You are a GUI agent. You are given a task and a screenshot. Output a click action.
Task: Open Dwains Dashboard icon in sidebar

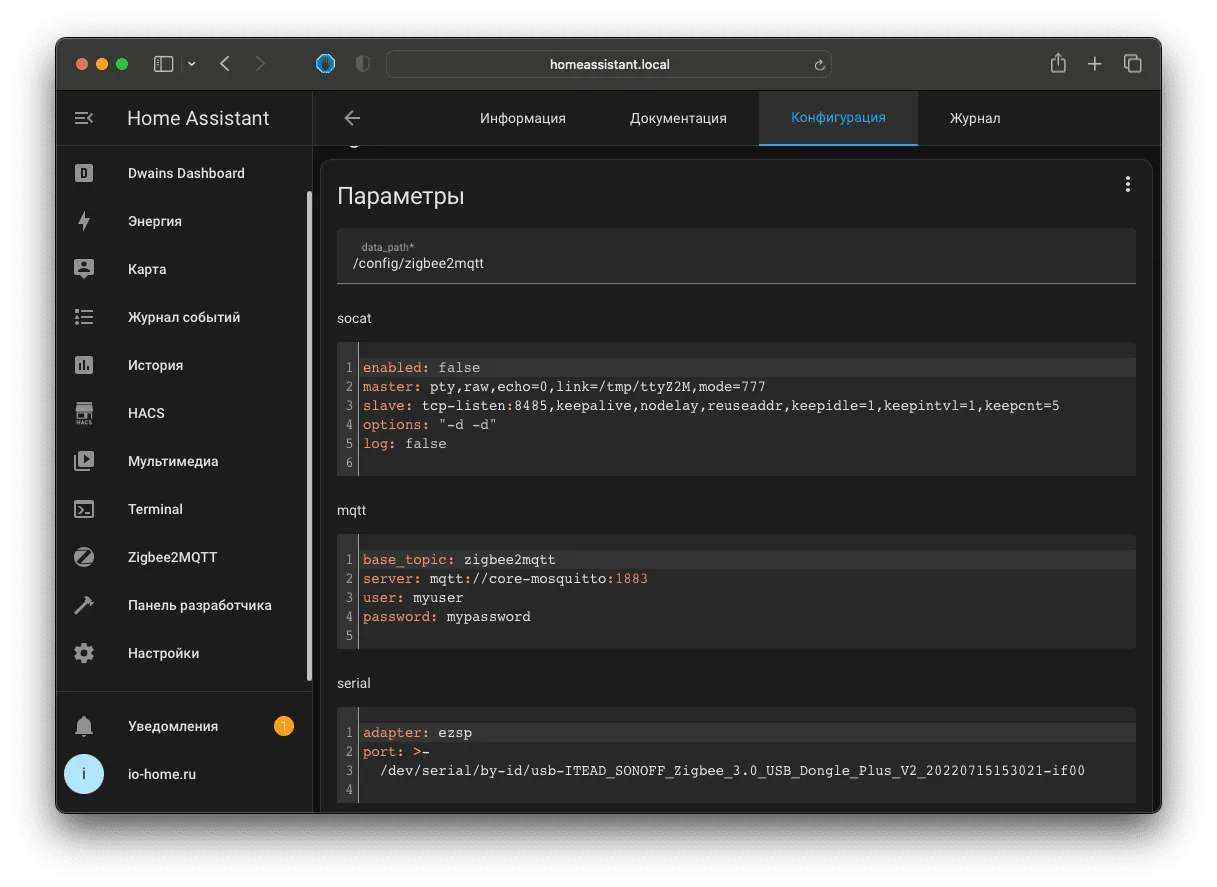(x=84, y=173)
